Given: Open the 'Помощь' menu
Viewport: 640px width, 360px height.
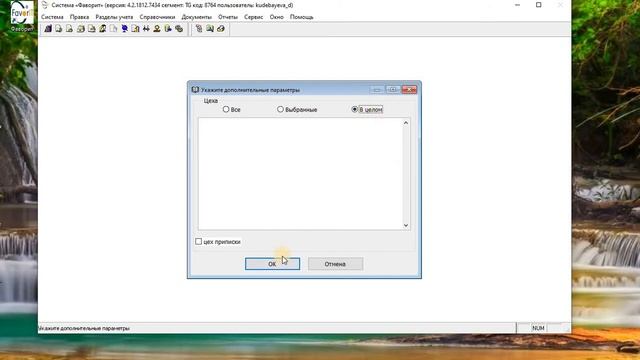Looking at the screenshot, I should pyautogui.click(x=302, y=17).
